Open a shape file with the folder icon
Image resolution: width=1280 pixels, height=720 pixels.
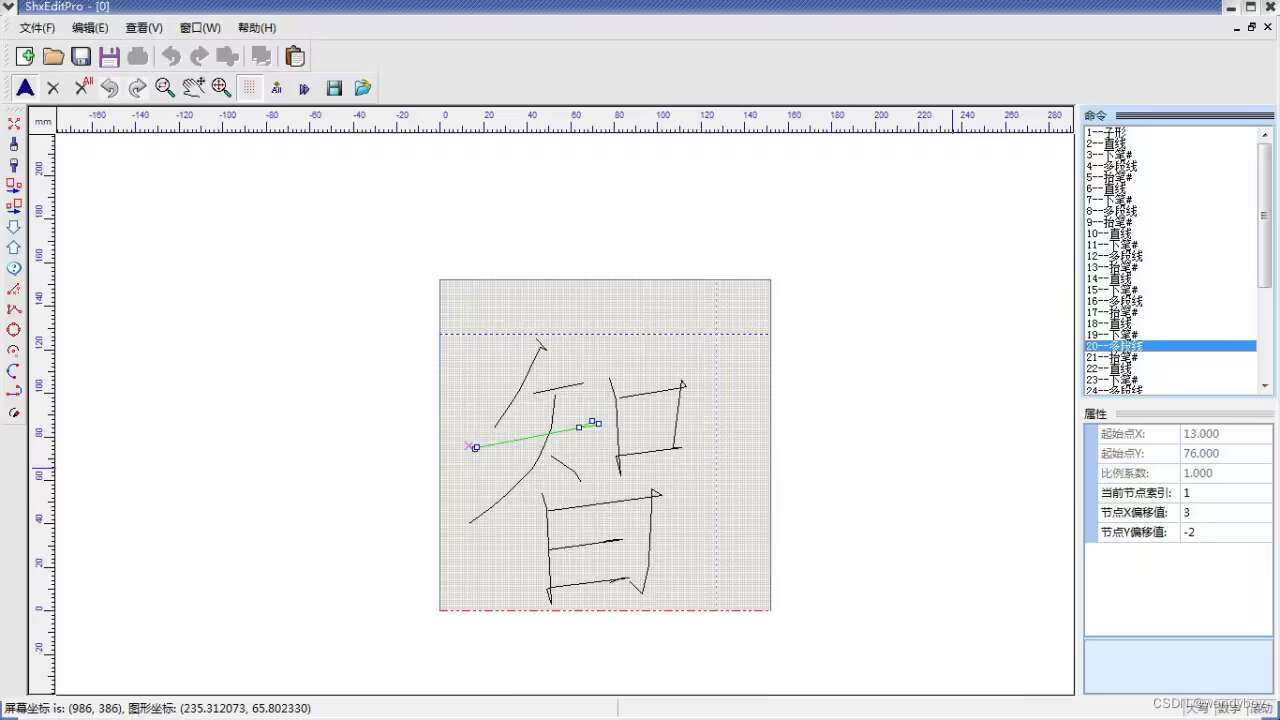[x=53, y=55]
